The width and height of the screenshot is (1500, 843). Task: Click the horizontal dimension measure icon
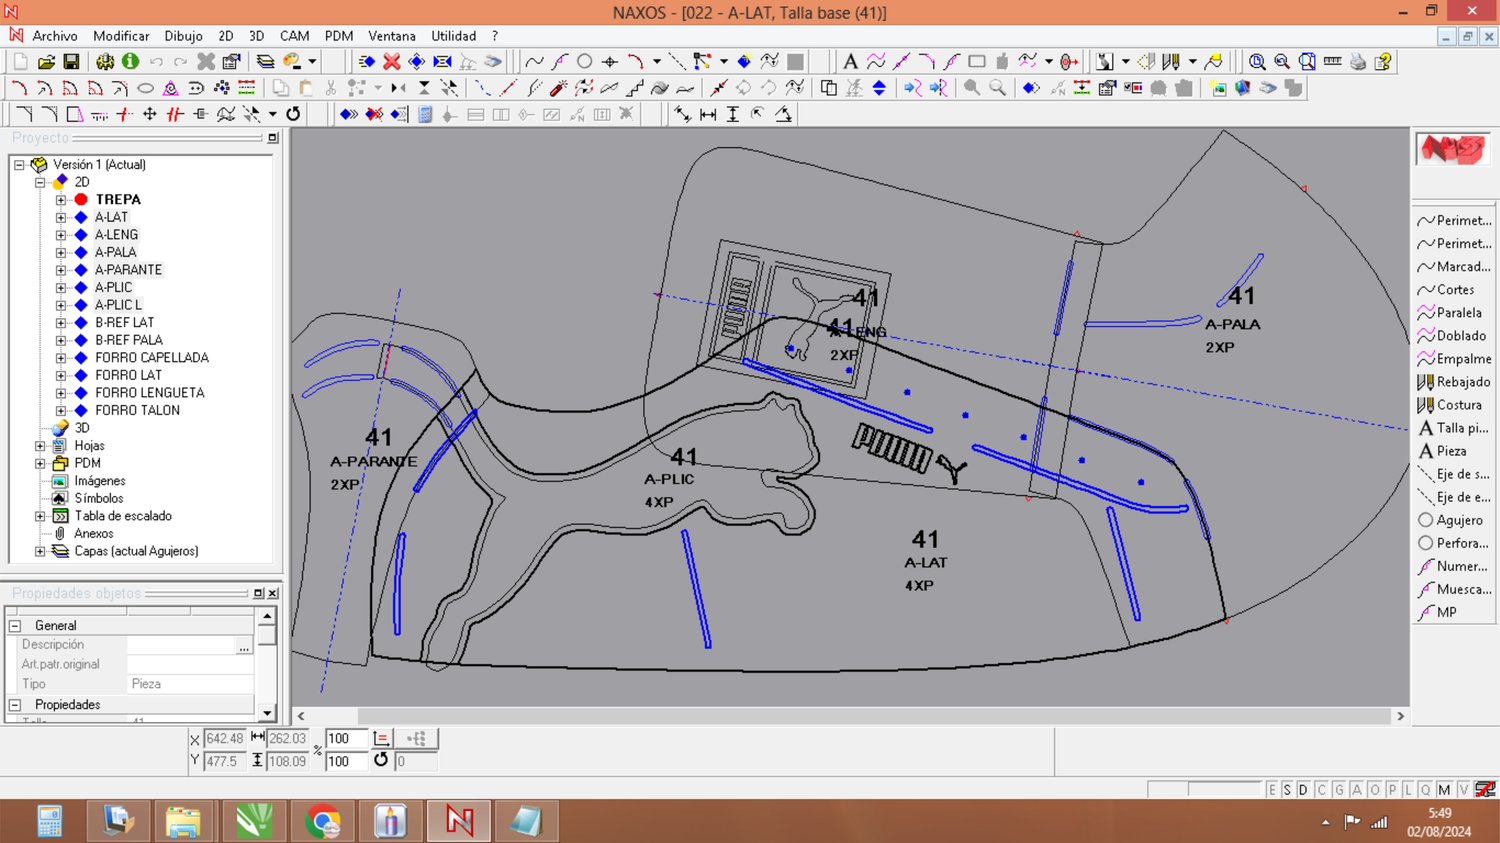(708, 114)
